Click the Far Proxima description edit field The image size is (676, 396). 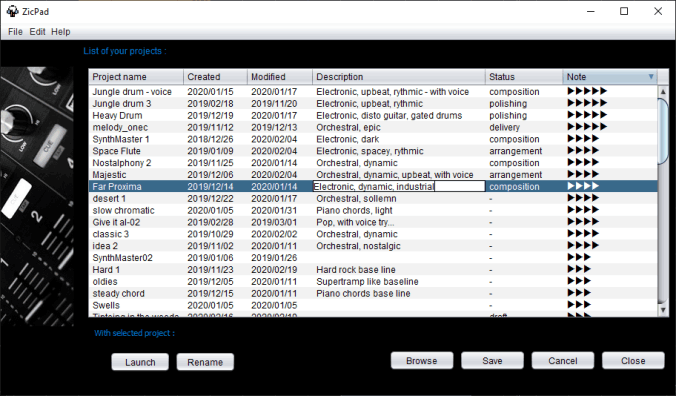click(399, 186)
